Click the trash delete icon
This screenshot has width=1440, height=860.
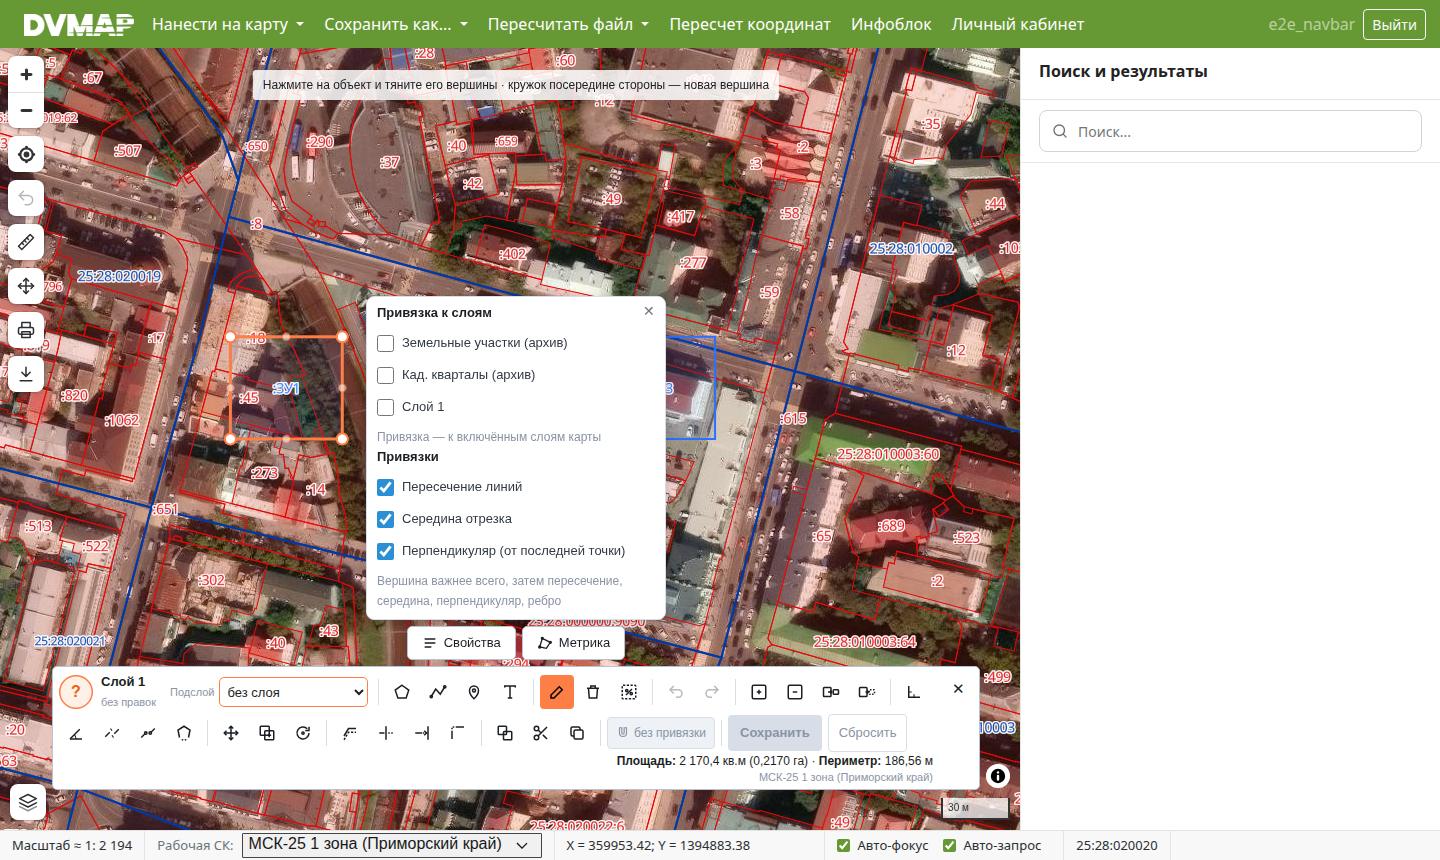[593, 692]
